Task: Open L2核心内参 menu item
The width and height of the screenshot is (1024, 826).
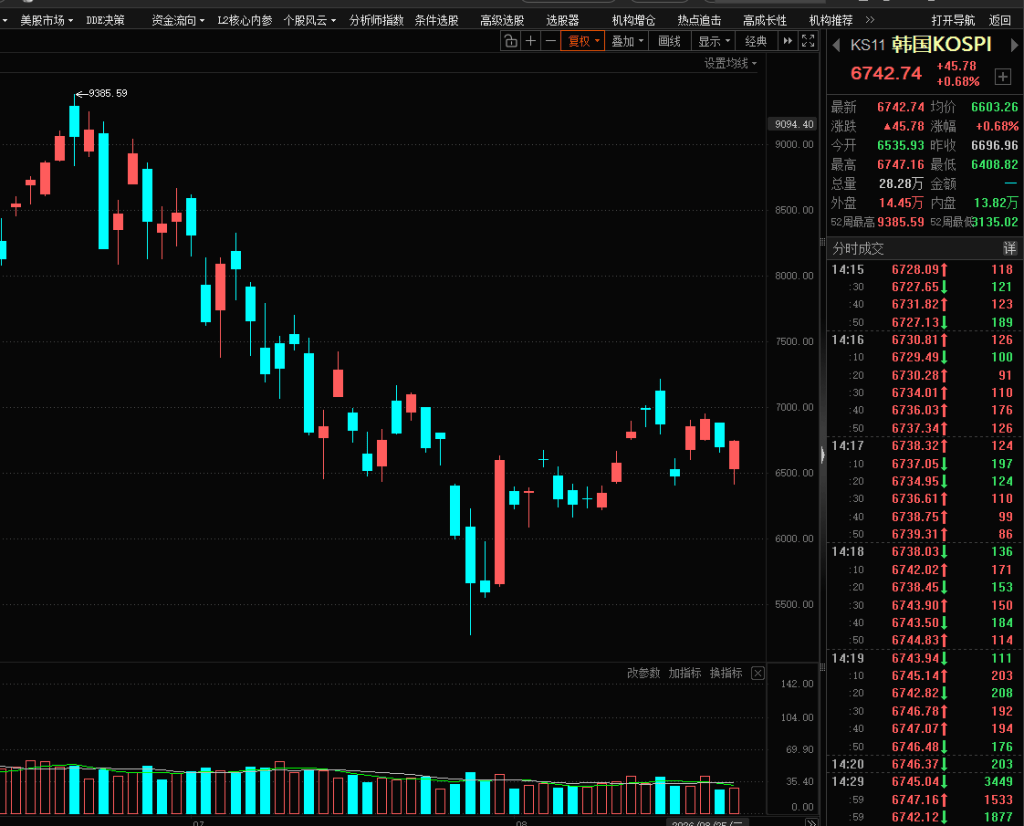Action: pyautogui.click(x=245, y=20)
